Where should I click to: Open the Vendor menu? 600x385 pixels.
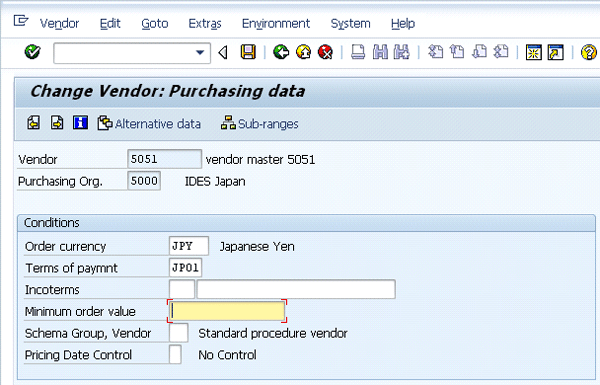click(x=59, y=24)
